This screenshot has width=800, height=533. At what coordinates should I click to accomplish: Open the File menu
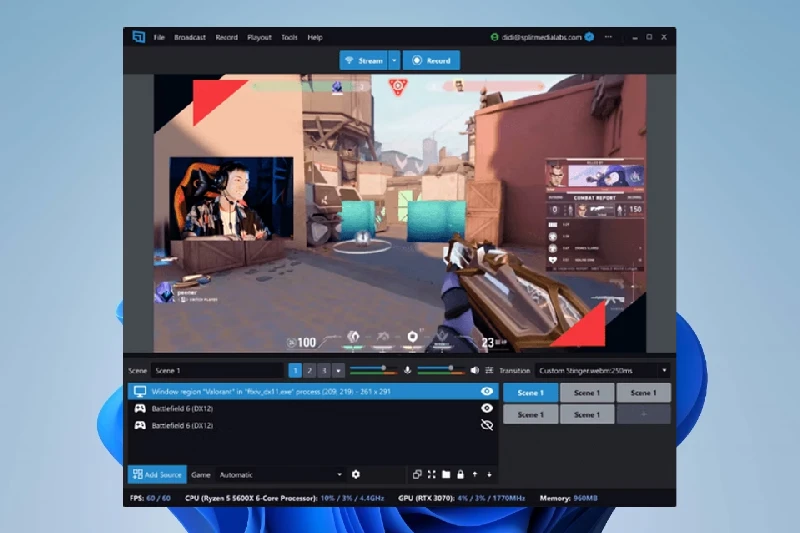tap(159, 37)
